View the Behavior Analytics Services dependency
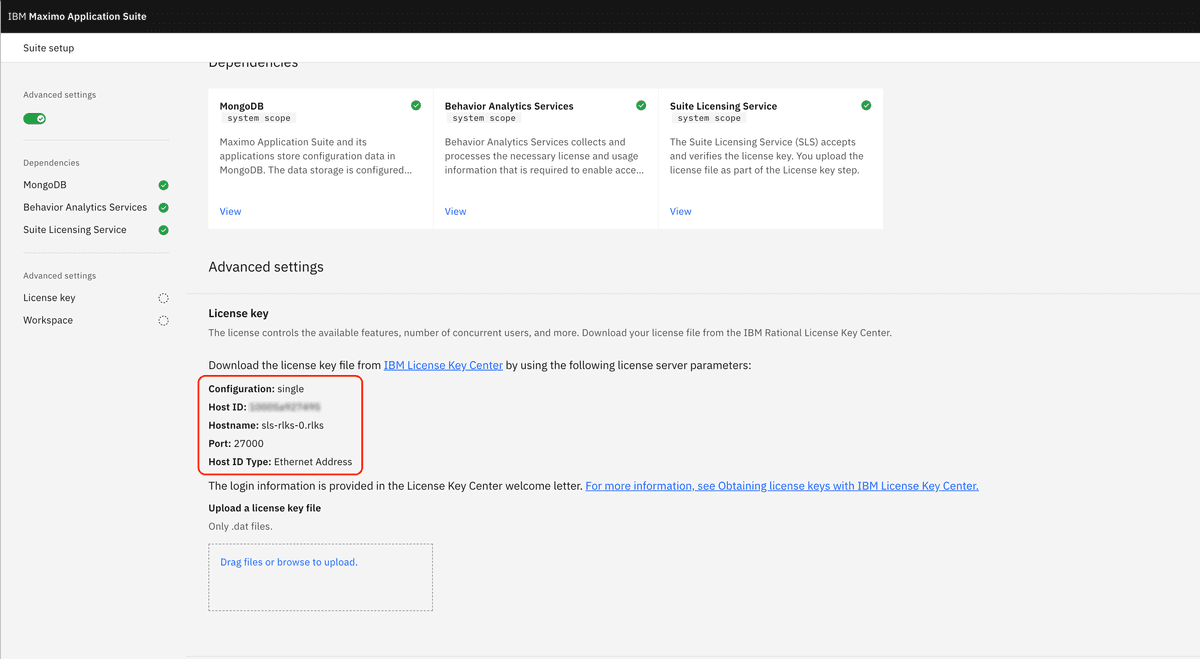Image resolution: width=1200 pixels, height=659 pixels. [455, 211]
